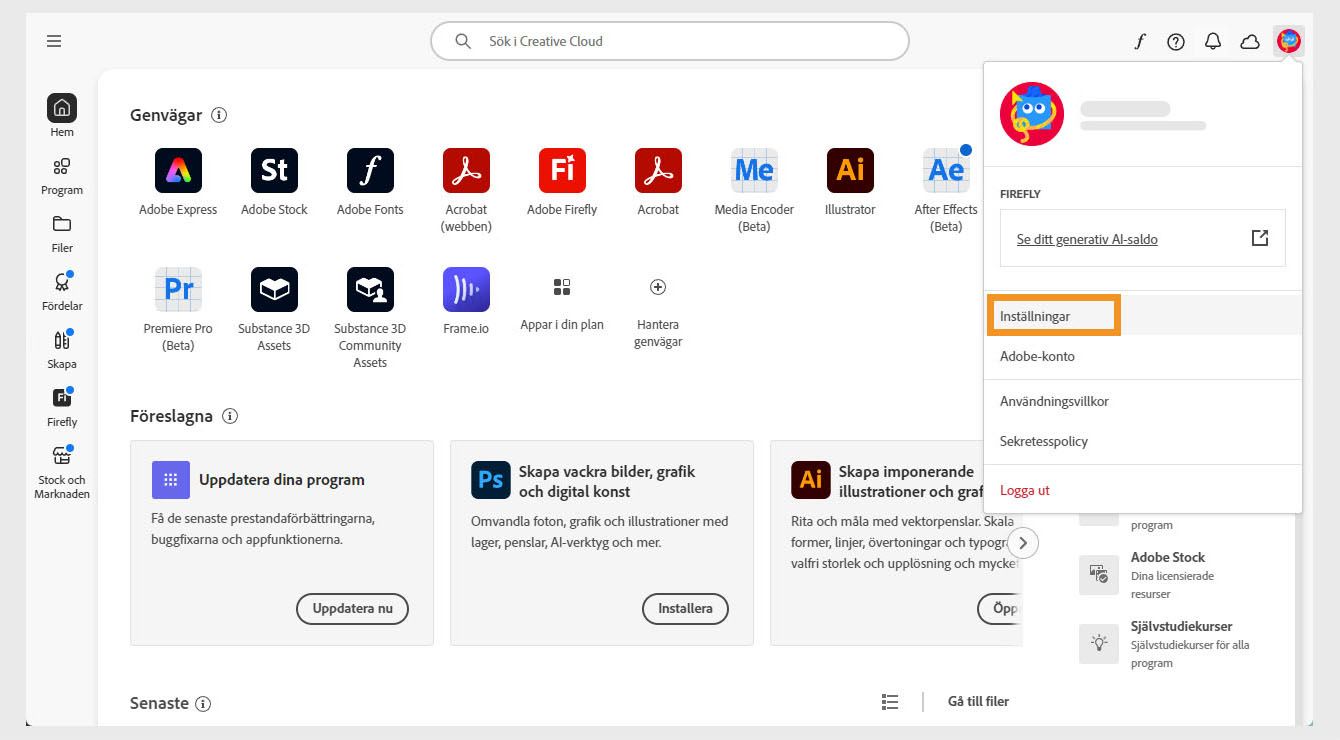Select Adobe-konto in account menu

[1143, 356]
